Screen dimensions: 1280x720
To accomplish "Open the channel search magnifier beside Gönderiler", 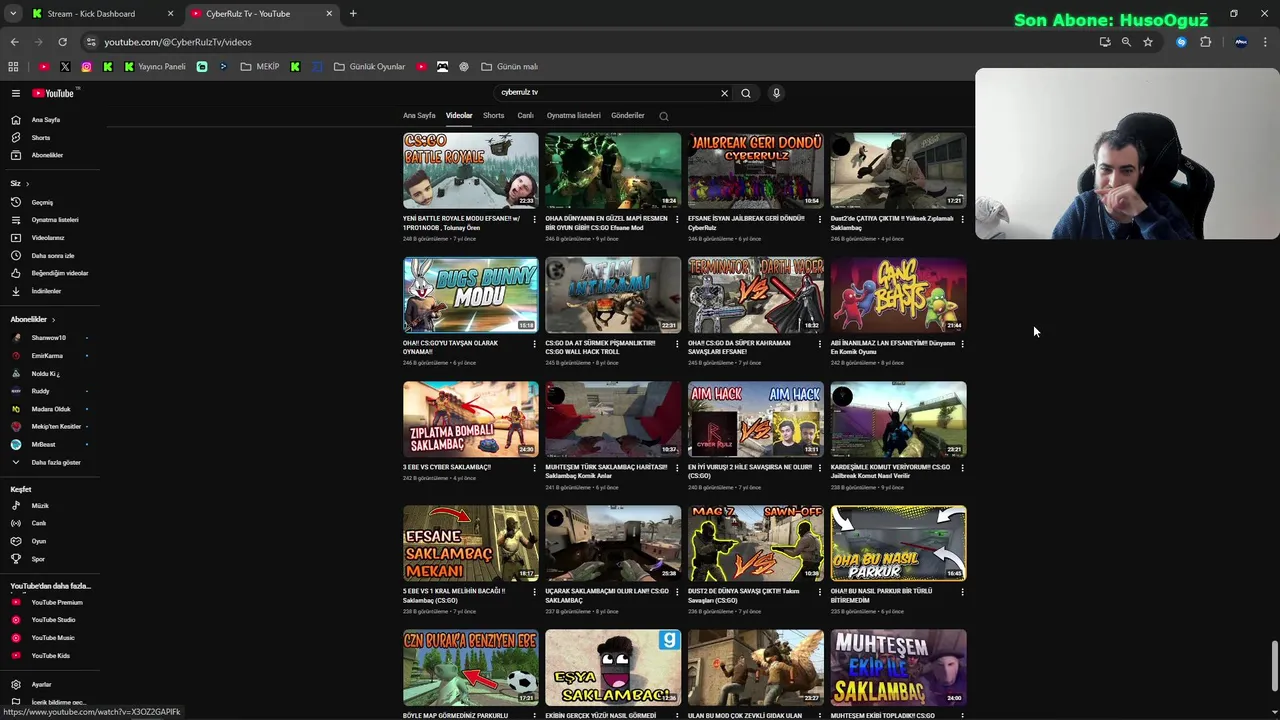I will [x=663, y=116].
